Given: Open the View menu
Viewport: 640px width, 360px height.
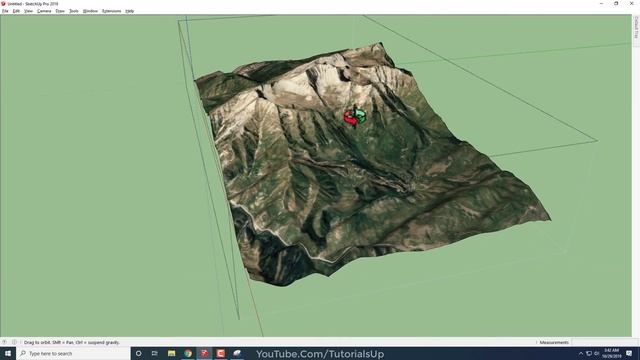Looking at the screenshot, I should [x=28, y=11].
